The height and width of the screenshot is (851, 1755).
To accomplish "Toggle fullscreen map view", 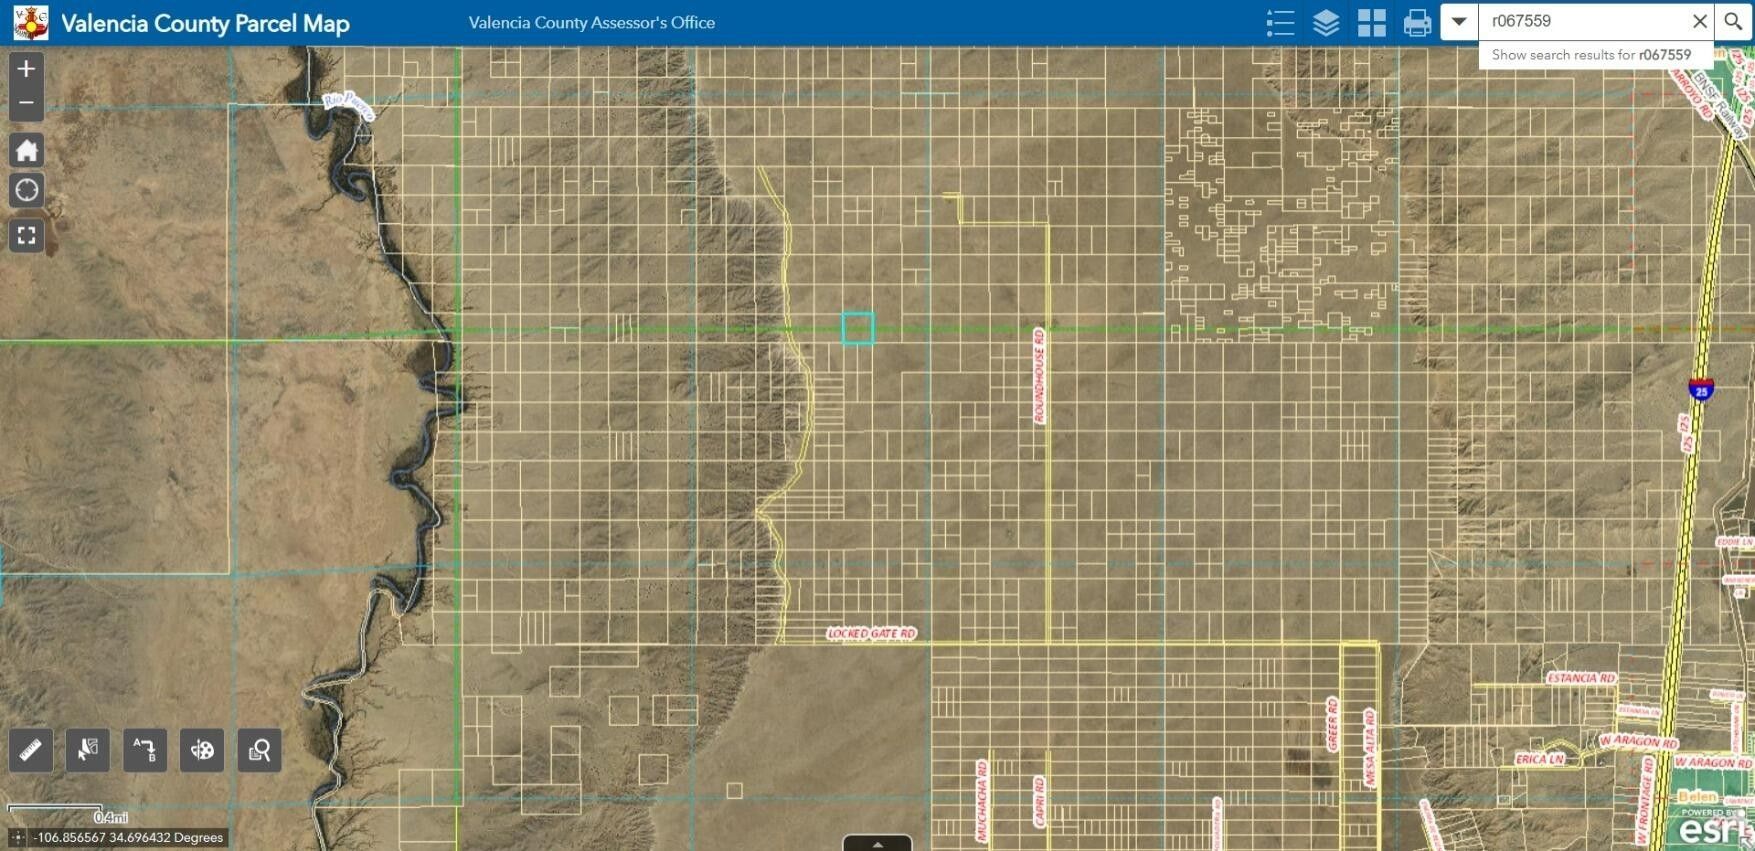I will point(27,236).
